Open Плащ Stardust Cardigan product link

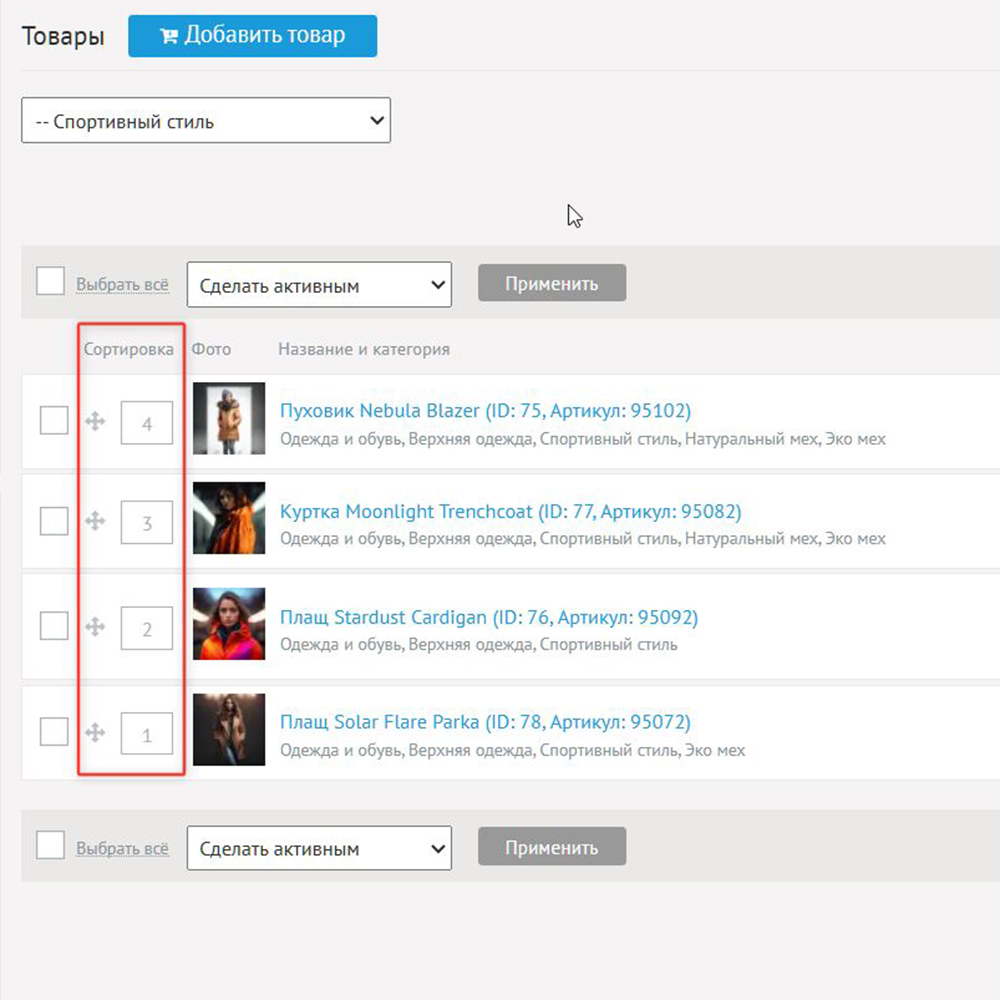click(488, 617)
